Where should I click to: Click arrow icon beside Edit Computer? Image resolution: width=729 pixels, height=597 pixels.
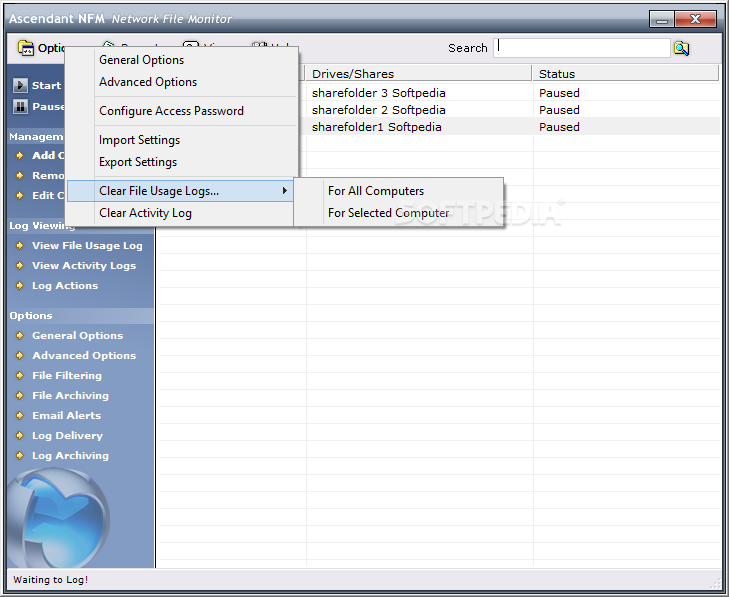click(20, 195)
